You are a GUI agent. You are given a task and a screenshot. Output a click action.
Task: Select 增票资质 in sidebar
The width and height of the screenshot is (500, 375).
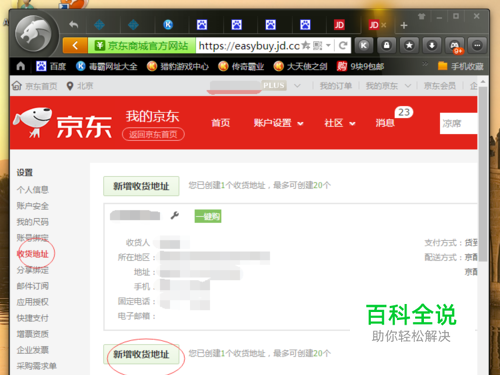[x=33, y=334]
